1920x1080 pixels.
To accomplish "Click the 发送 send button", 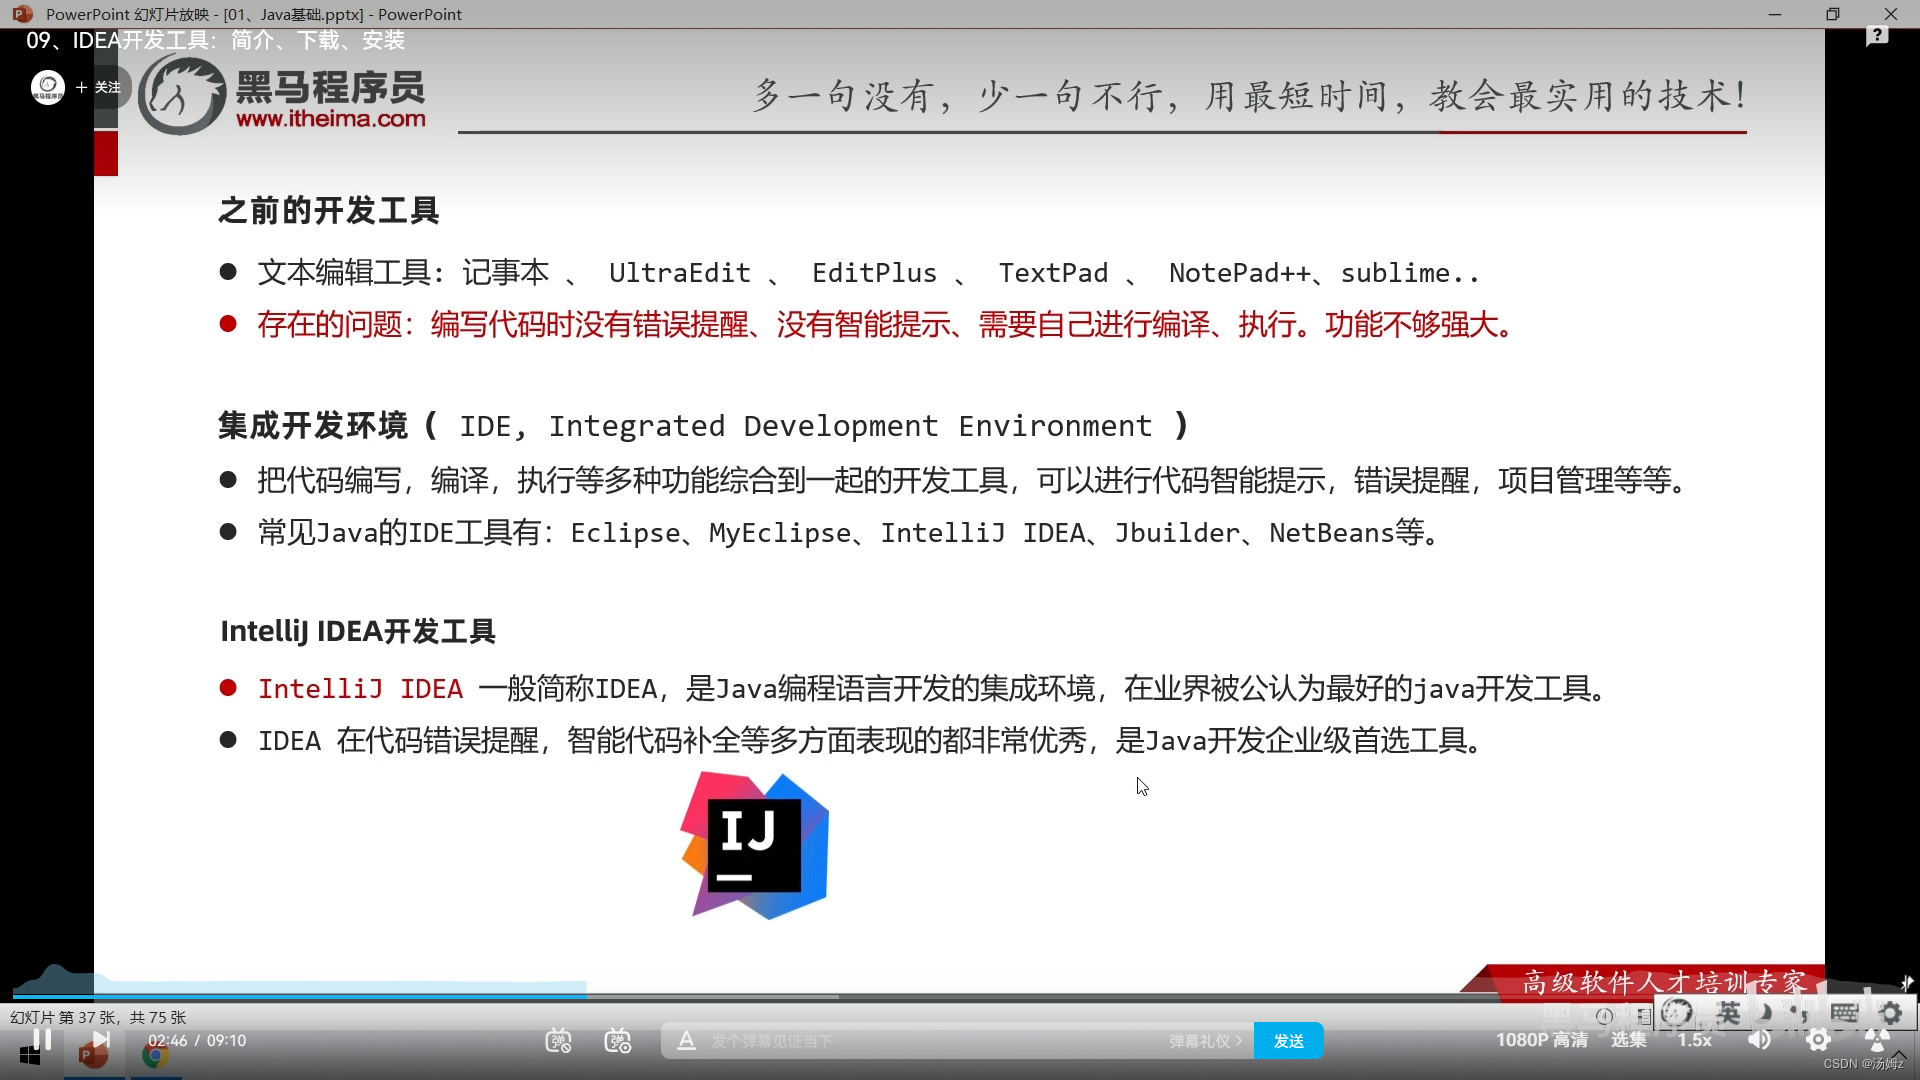I will point(1289,1041).
